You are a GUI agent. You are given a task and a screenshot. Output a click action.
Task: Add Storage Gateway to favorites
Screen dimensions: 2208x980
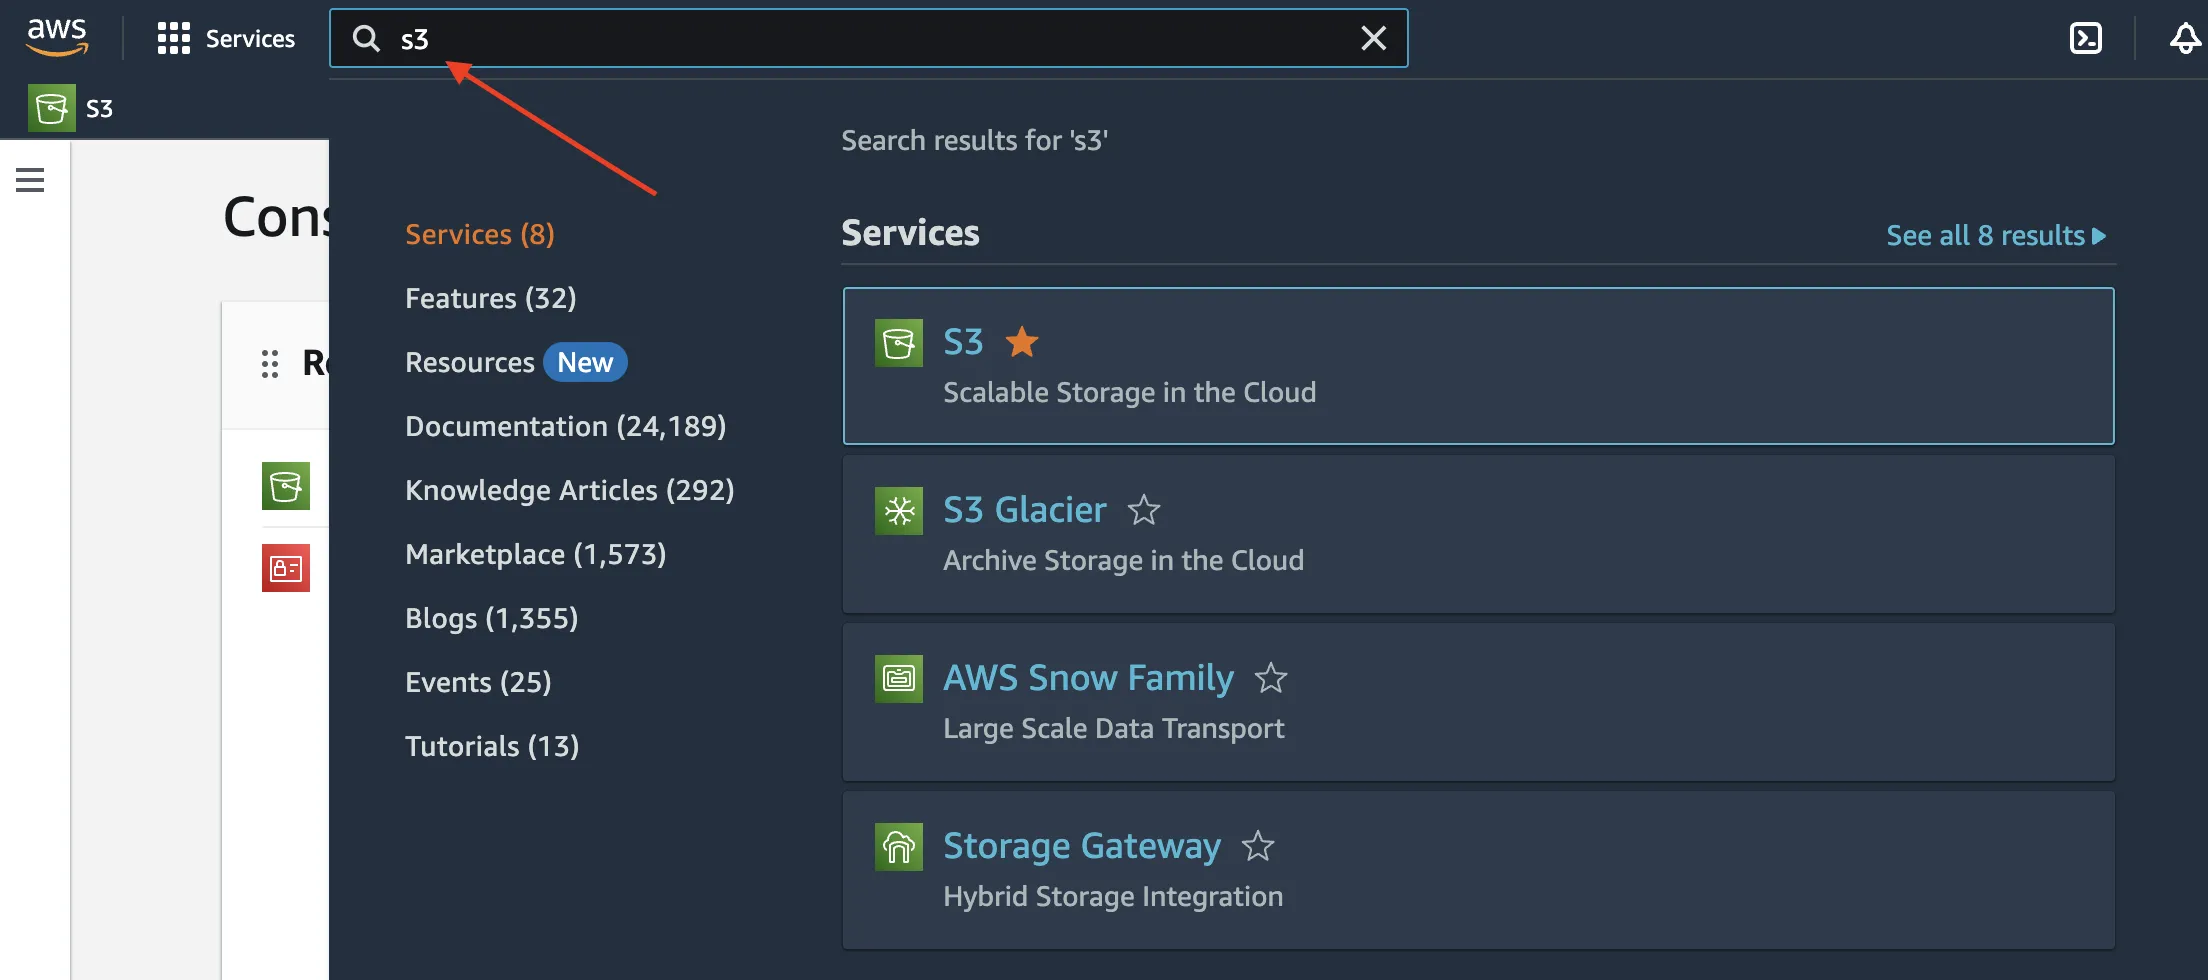click(1257, 847)
